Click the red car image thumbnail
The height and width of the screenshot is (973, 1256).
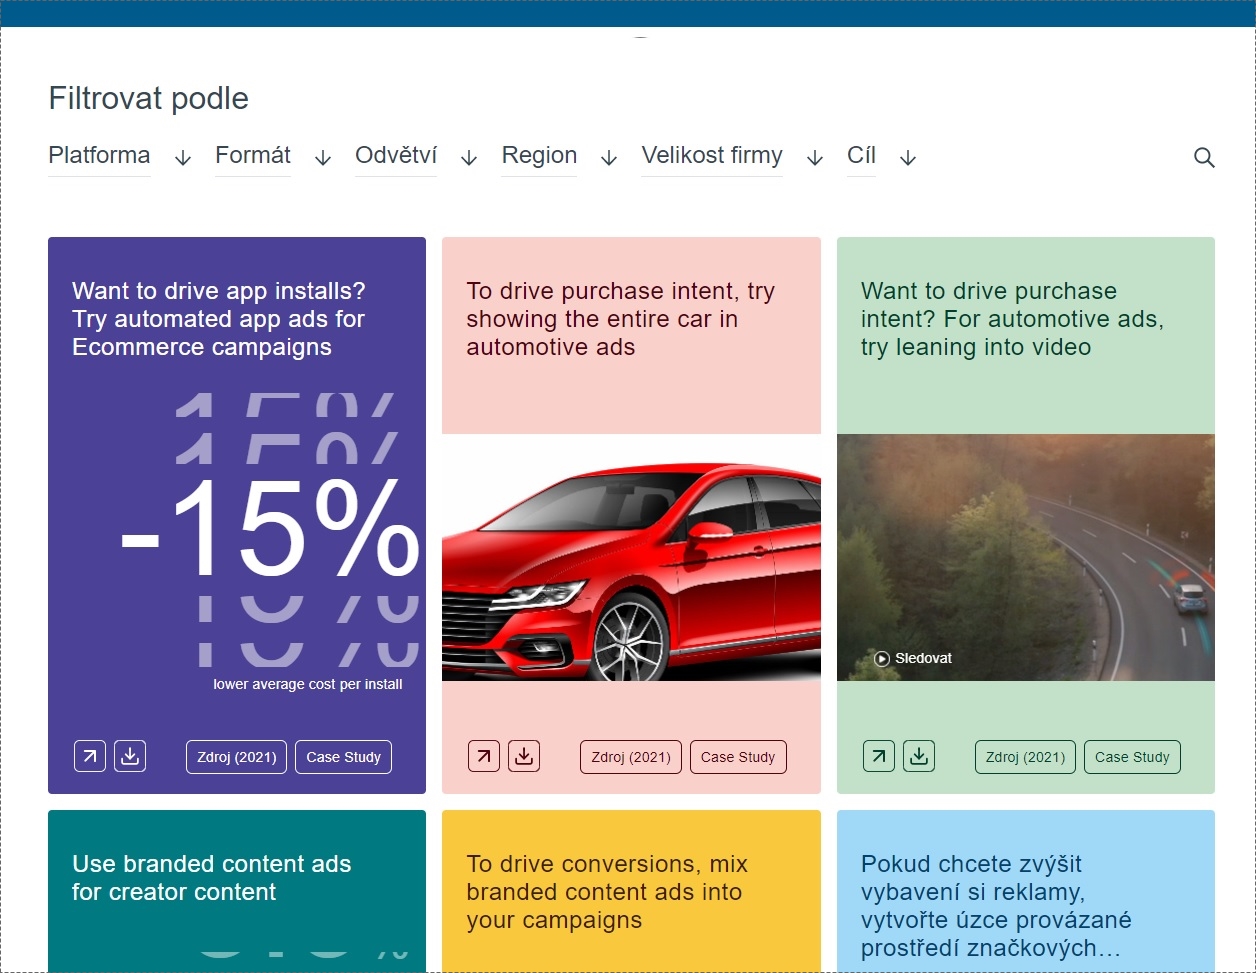tap(631, 560)
